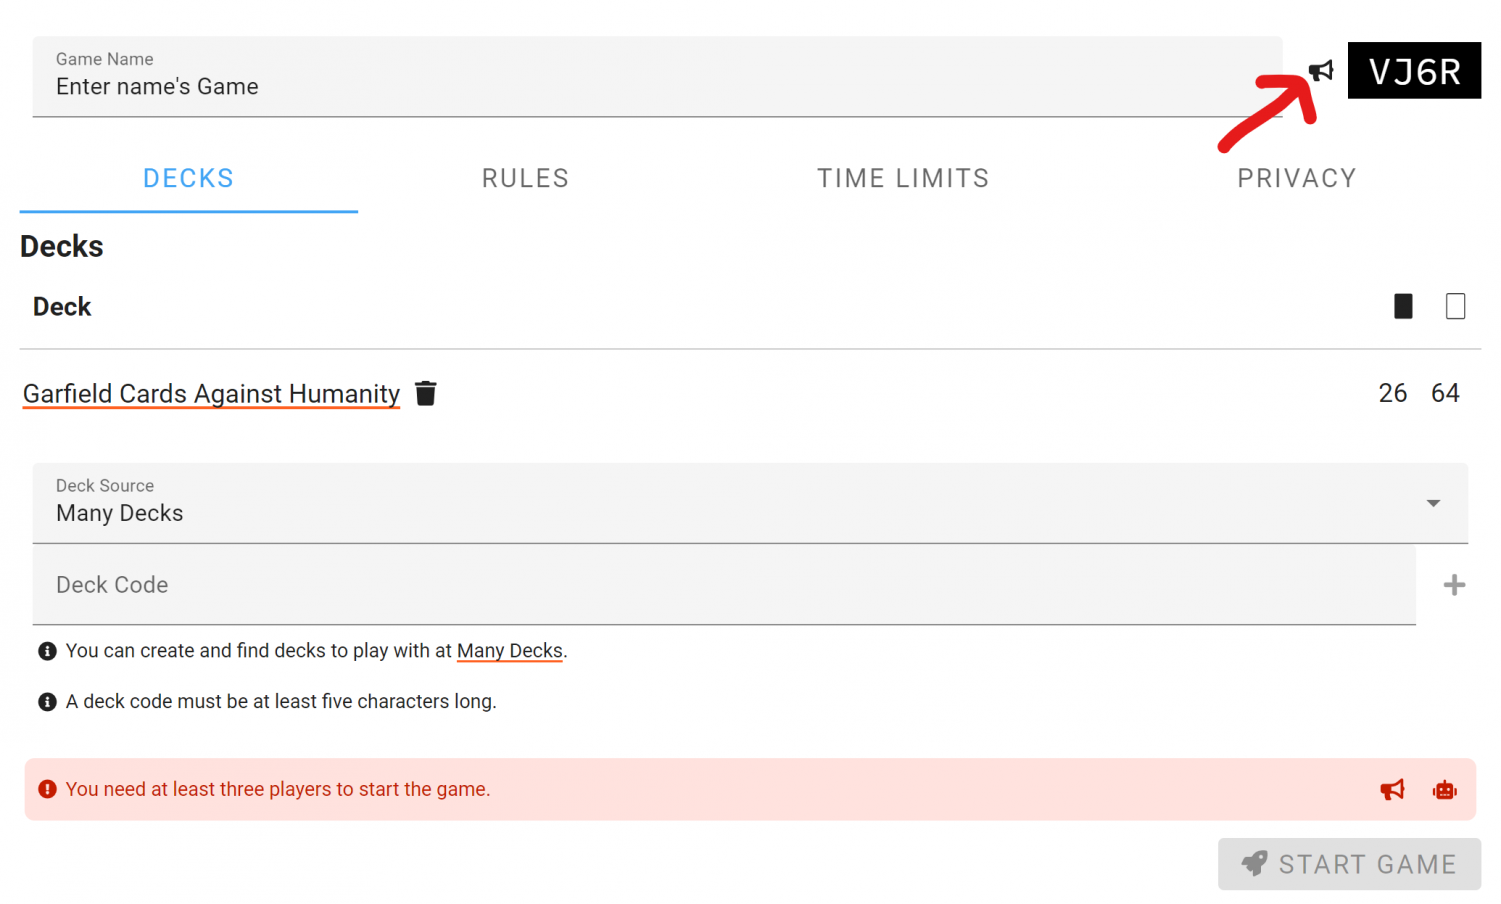Image resolution: width=1501 pixels, height=904 pixels.
Task: Open the Privacy tab
Action: tap(1296, 179)
